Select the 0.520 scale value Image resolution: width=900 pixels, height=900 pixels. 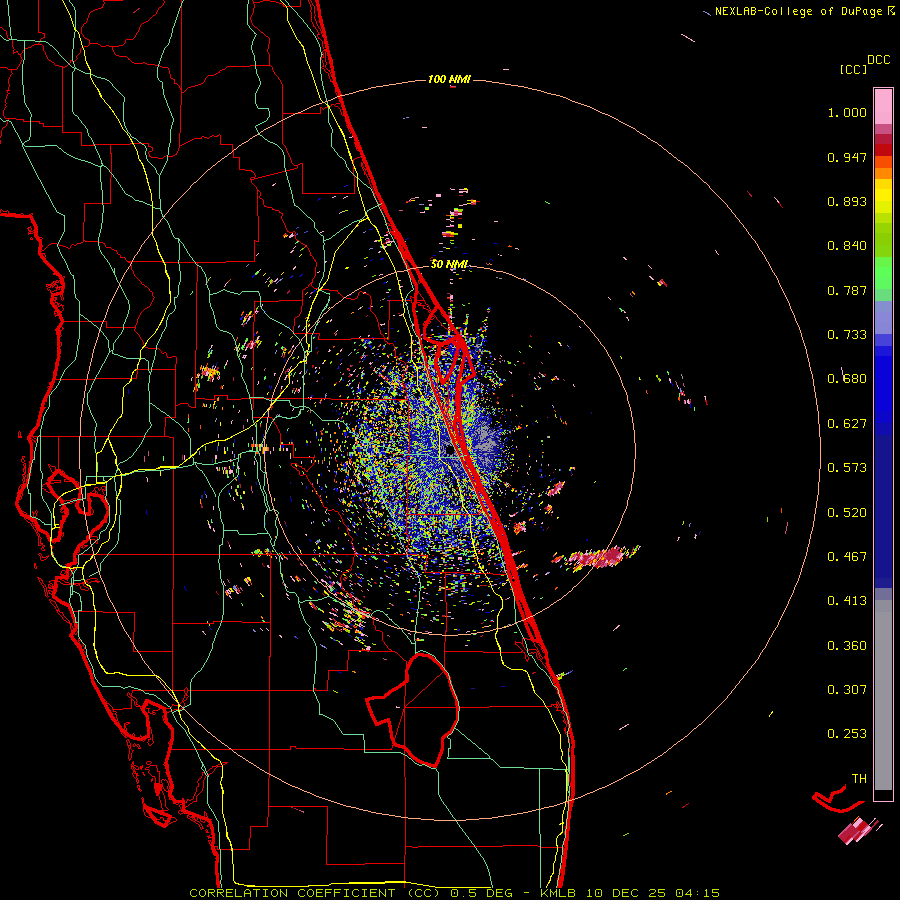coord(847,513)
